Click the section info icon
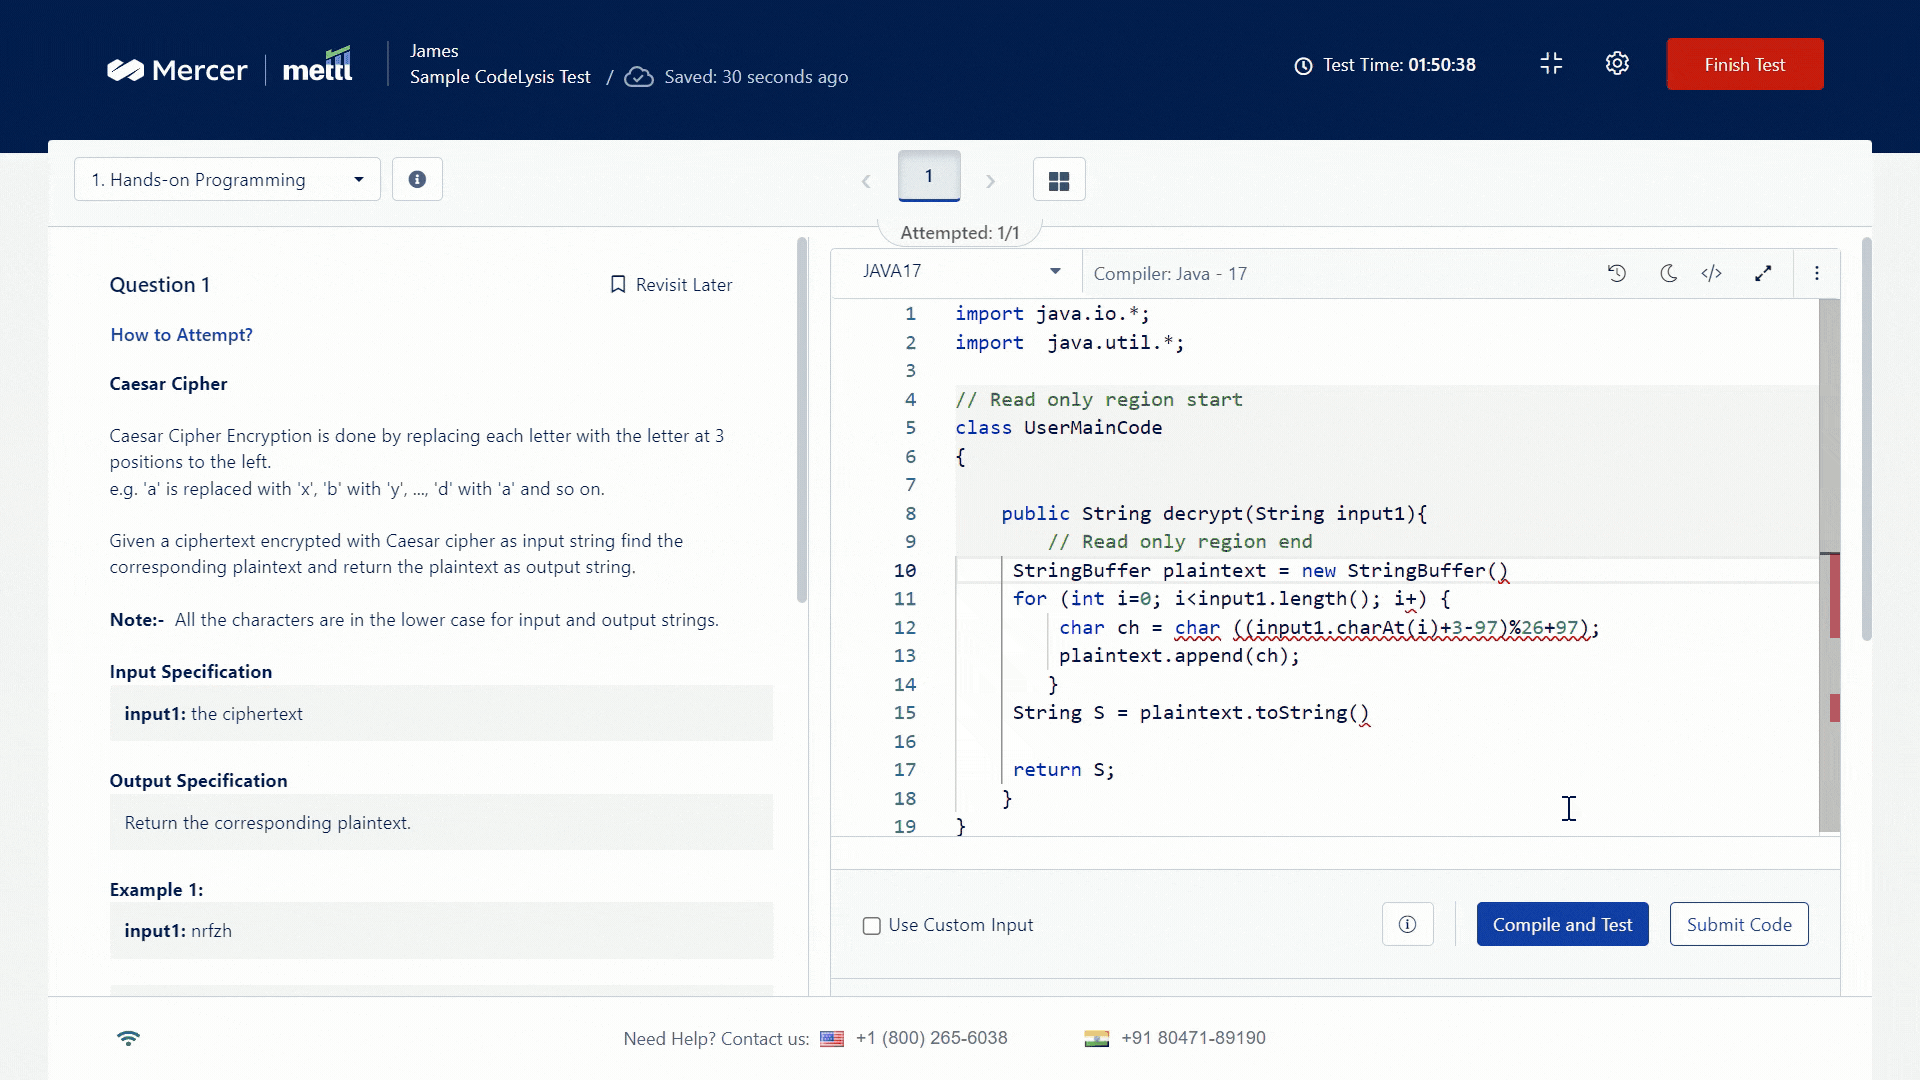The width and height of the screenshot is (1920, 1080). (417, 179)
